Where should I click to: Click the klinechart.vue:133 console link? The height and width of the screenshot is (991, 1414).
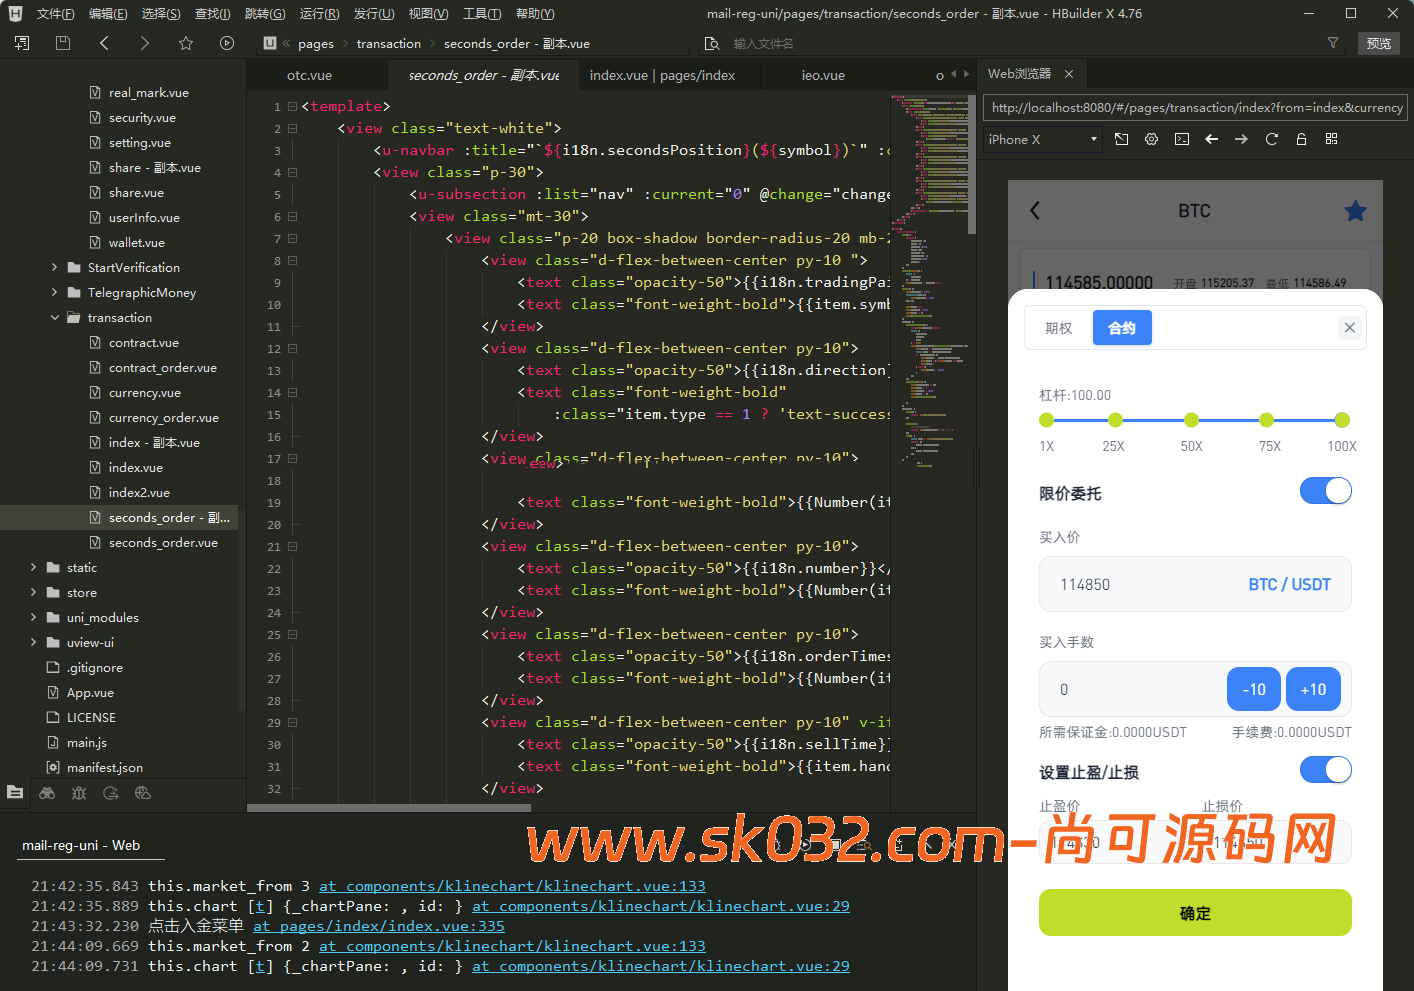(x=511, y=886)
